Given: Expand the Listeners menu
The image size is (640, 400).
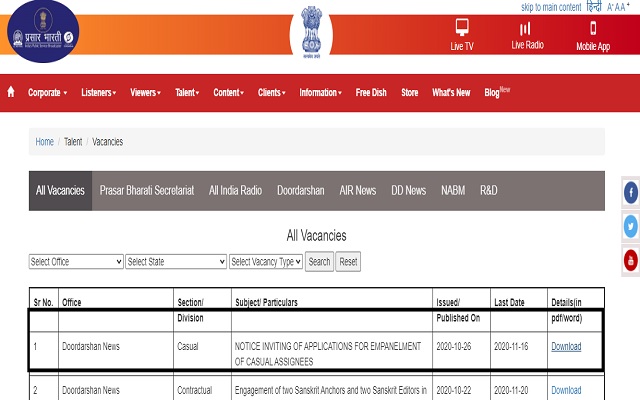Looking at the screenshot, I should 98,93.
